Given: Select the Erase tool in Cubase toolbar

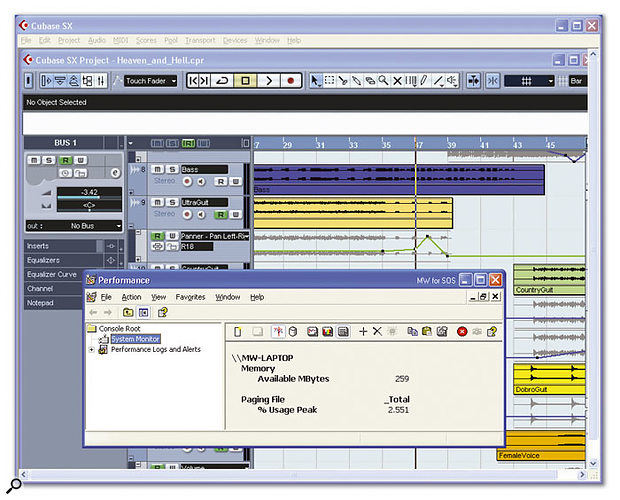Looking at the screenshot, I should pos(370,81).
